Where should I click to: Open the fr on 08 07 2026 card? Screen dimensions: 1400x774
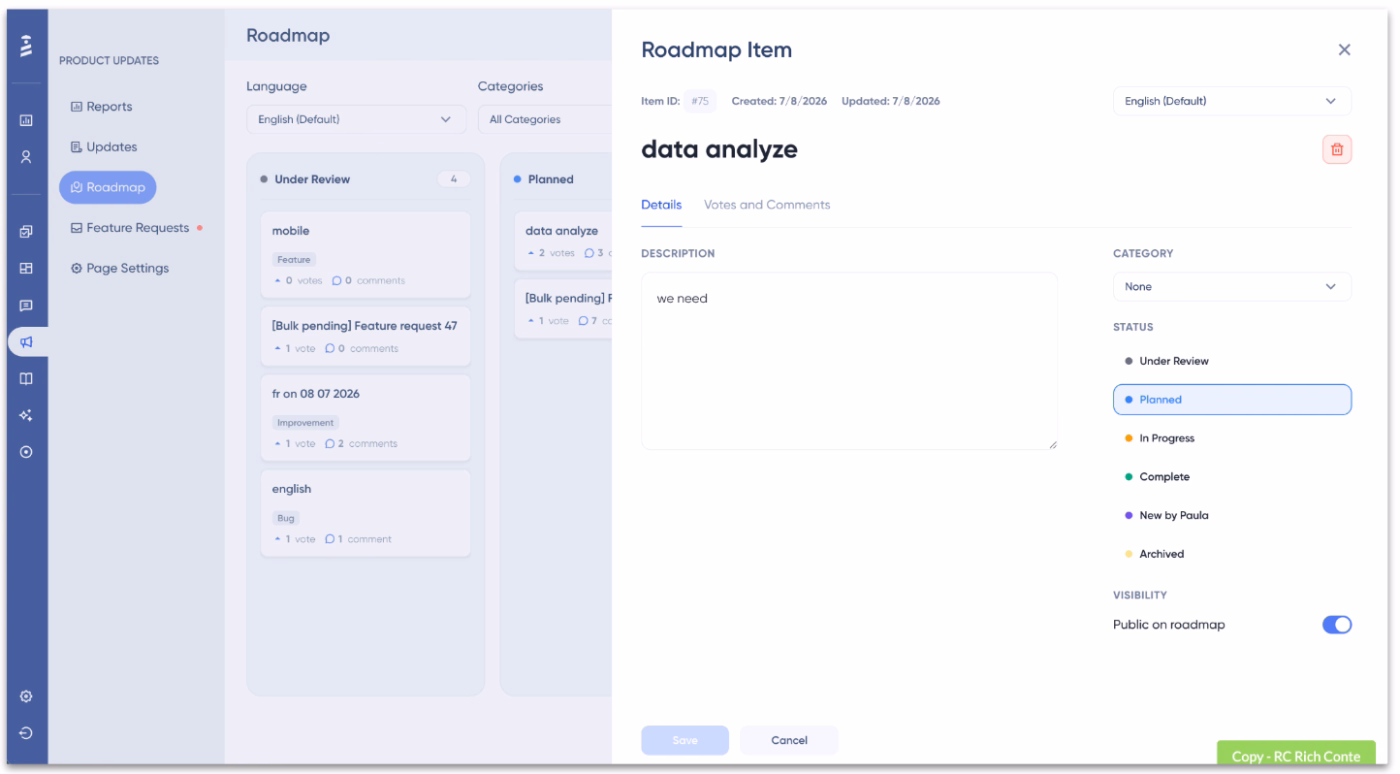click(x=365, y=417)
